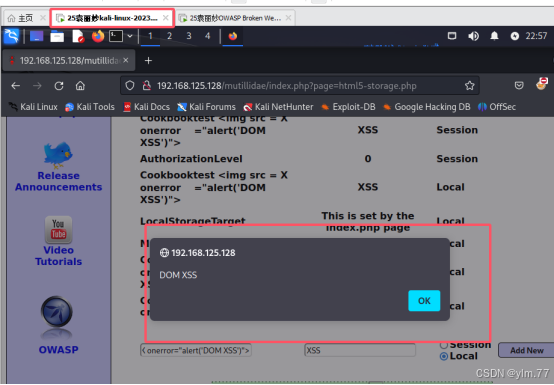Click the show desktop panel icon
The width and height of the screenshot is (554, 385).
tap(36, 36)
